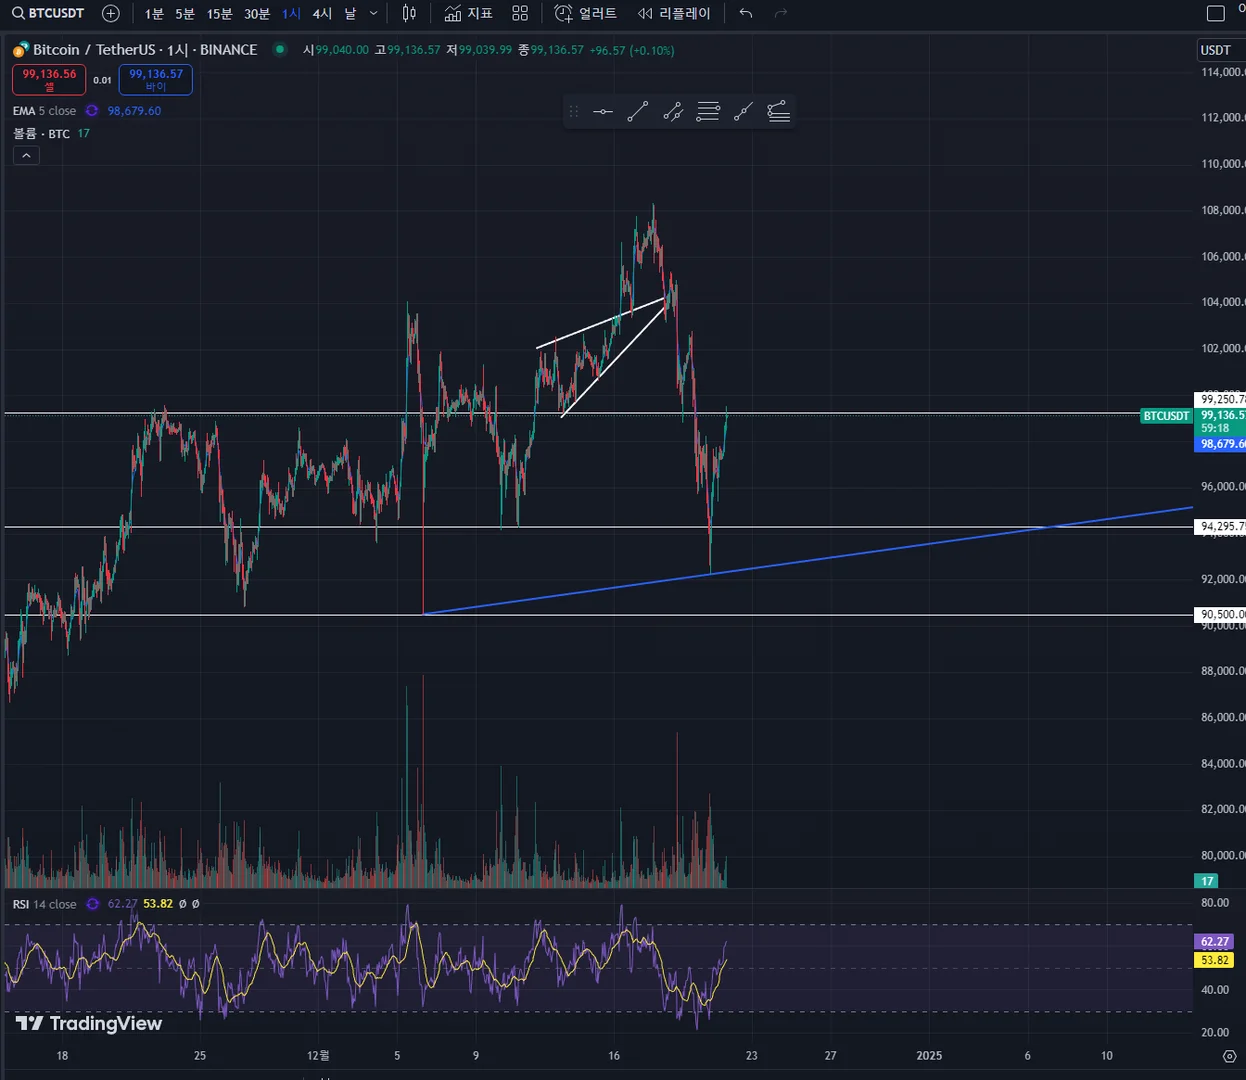The image size is (1246, 1080).
Task: Redo the last chart action
Action: 781,13
